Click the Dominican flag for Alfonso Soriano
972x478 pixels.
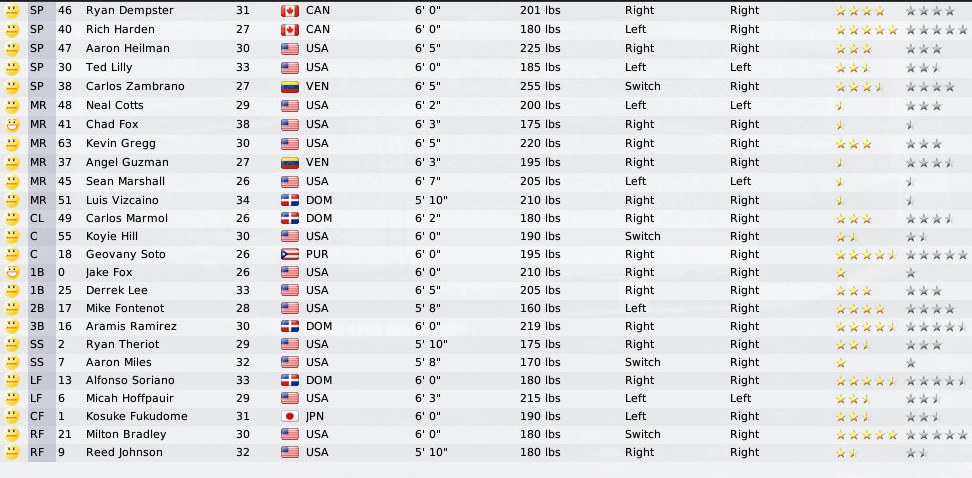290,381
